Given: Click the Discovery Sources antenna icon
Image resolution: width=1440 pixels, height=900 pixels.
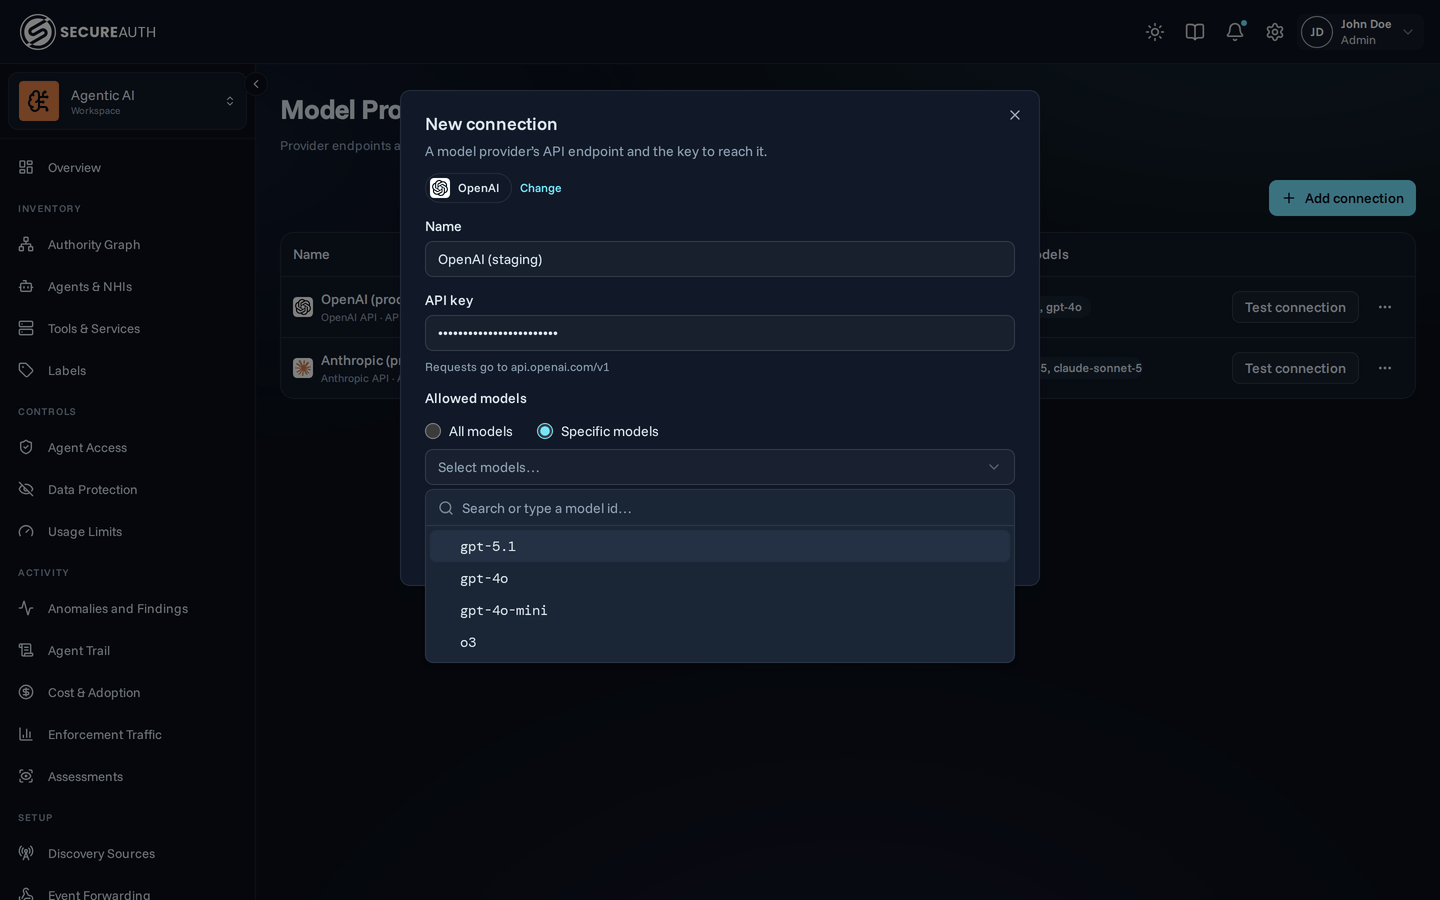Looking at the screenshot, I should pyautogui.click(x=26, y=853).
